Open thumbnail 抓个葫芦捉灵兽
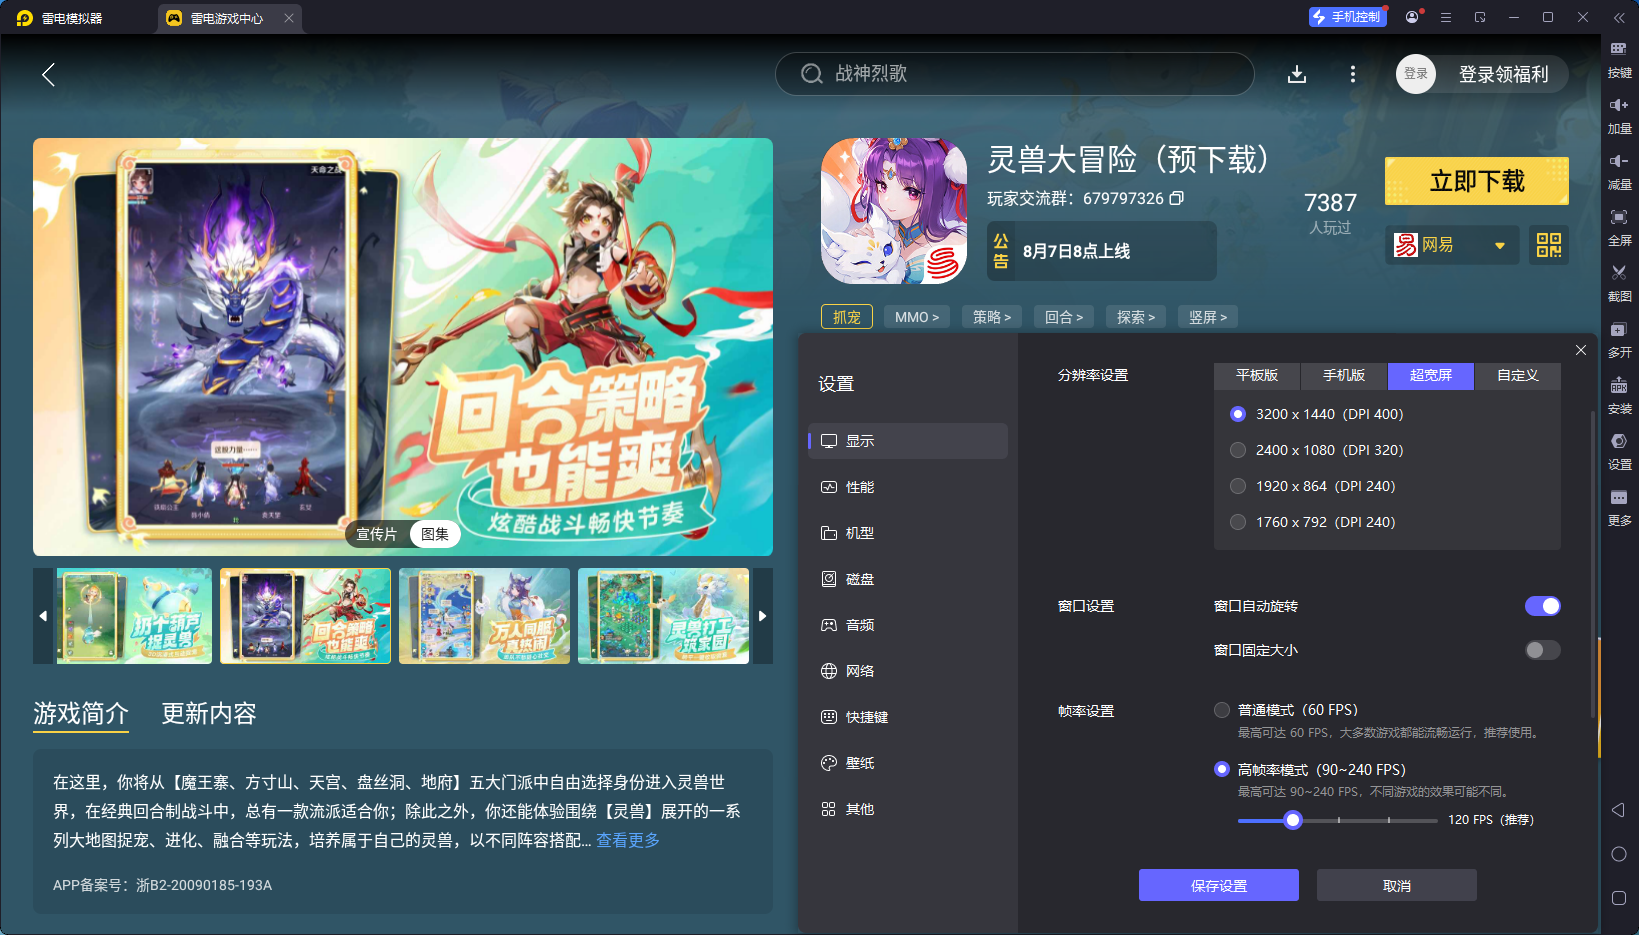 (x=134, y=616)
